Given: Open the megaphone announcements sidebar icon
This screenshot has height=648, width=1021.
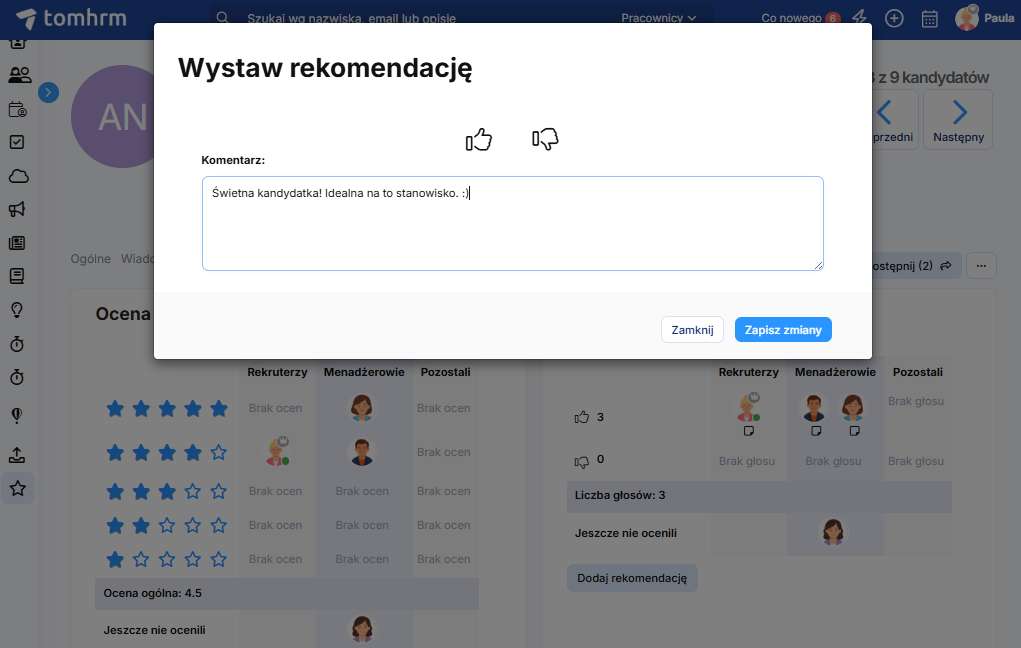Looking at the screenshot, I should pyautogui.click(x=18, y=209).
